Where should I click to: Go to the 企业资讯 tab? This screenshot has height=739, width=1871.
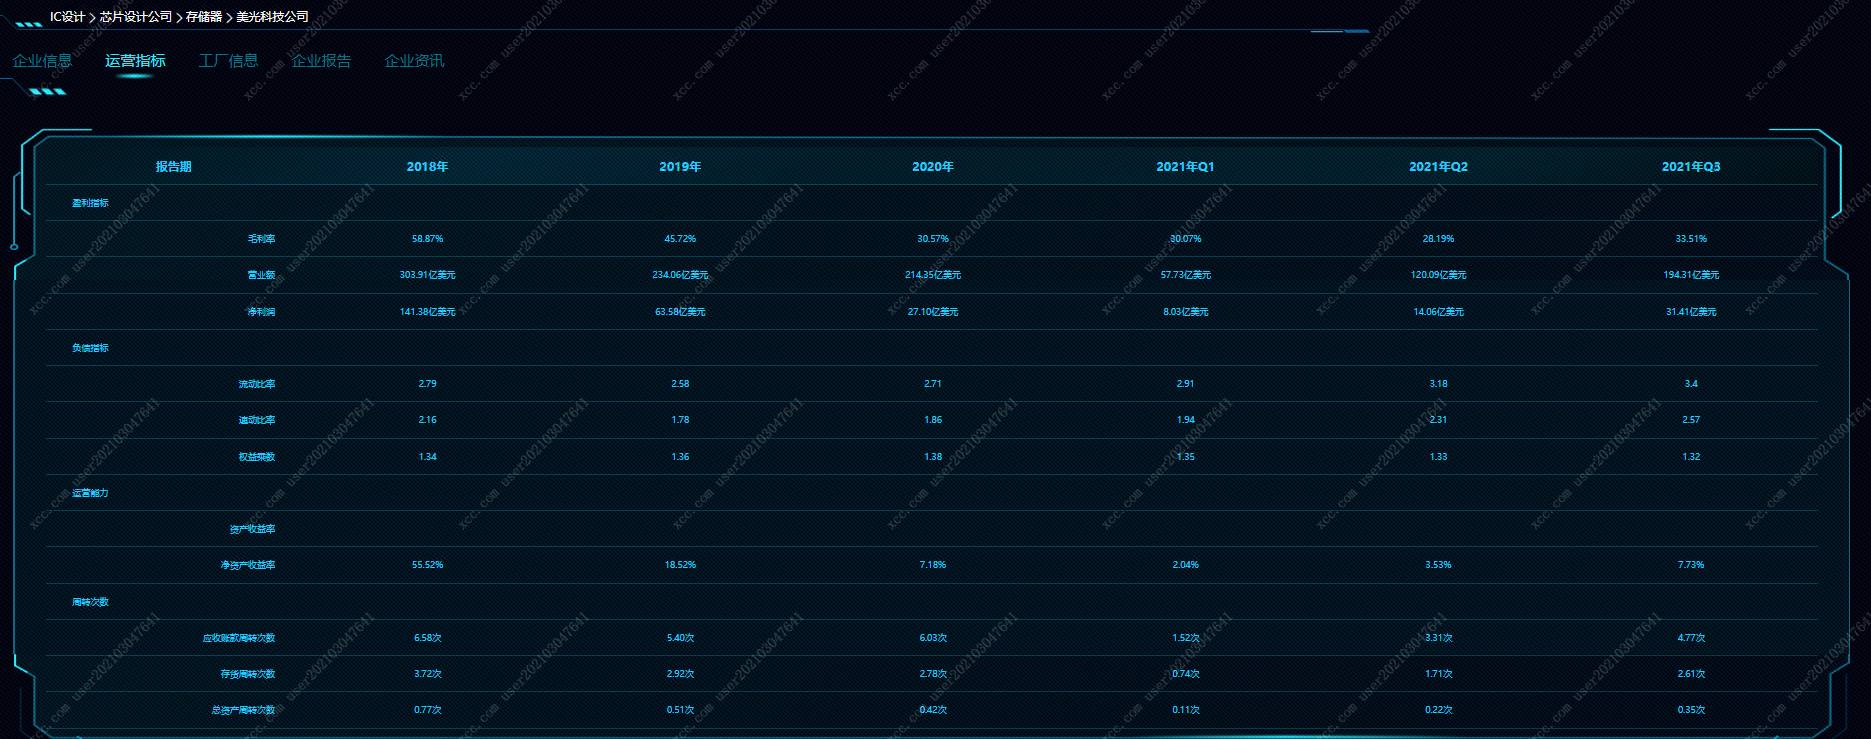[x=414, y=61]
